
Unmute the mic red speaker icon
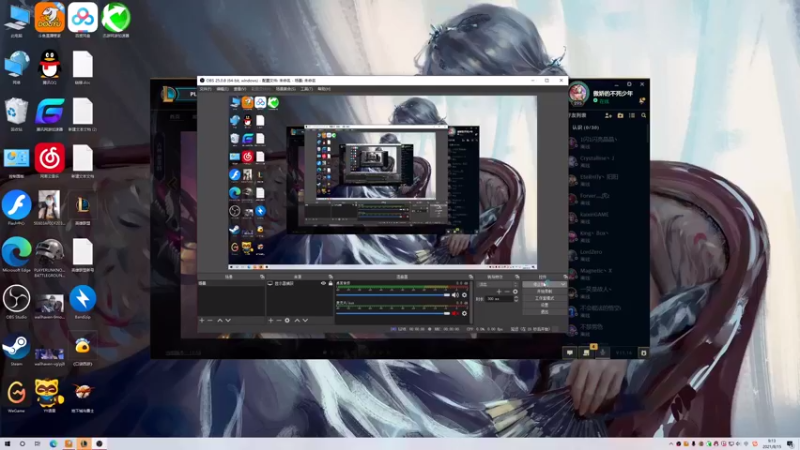pyautogui.click(x=455, y=313)
